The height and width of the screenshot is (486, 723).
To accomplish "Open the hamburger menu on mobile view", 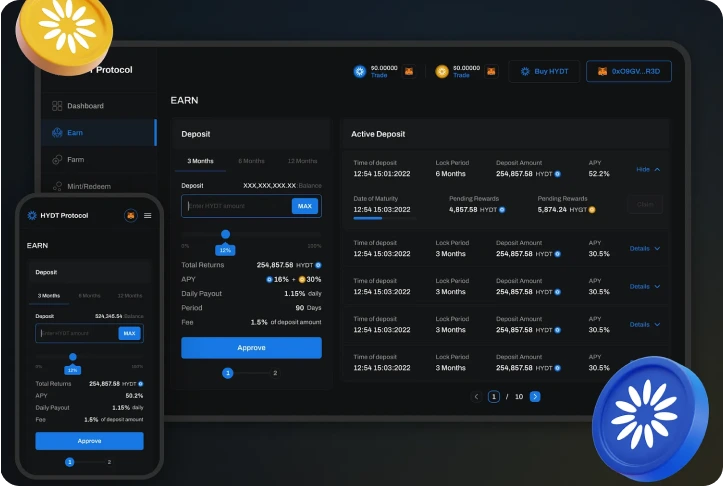I will pos(148,215).
